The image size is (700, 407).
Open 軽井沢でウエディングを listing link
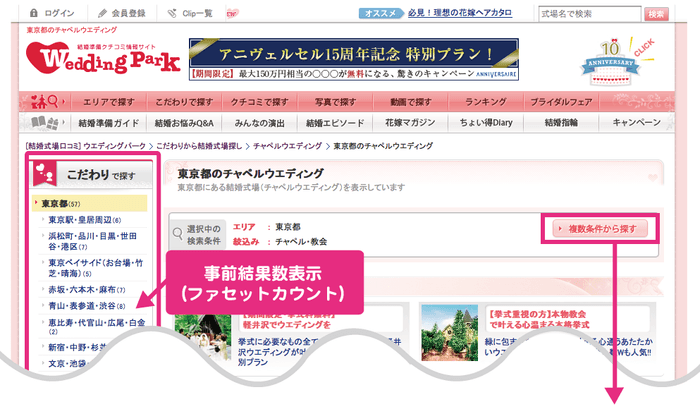[x=287, y=325]
